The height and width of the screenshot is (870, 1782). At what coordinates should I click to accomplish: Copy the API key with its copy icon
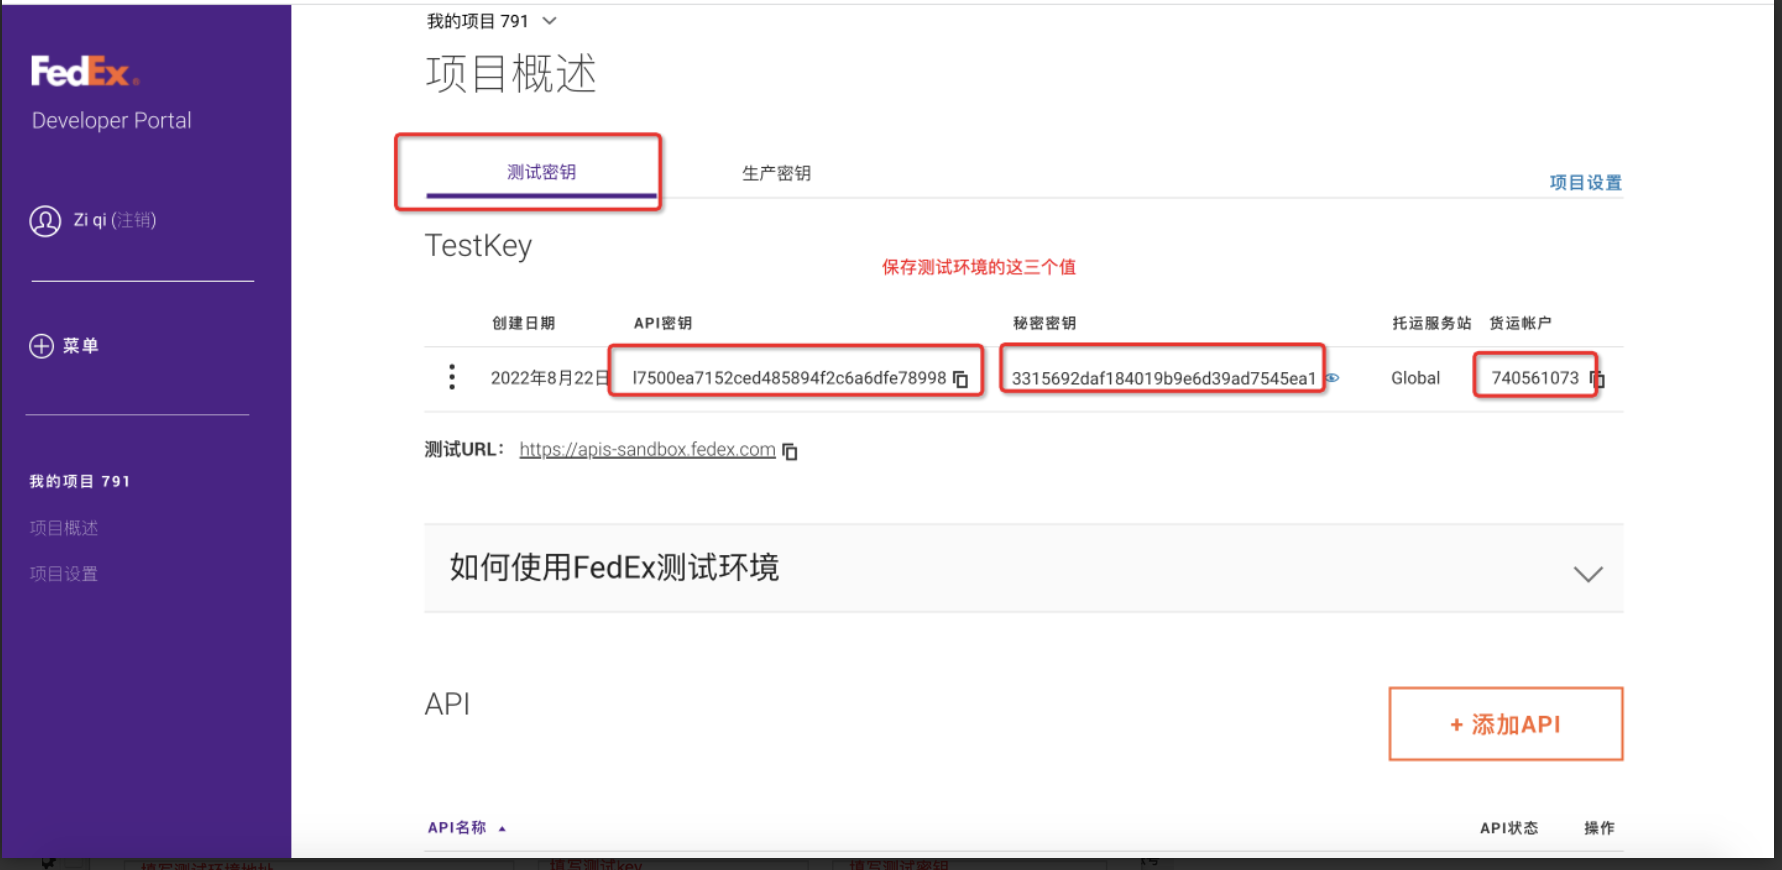pyautogui.click(x=961, y=379)
